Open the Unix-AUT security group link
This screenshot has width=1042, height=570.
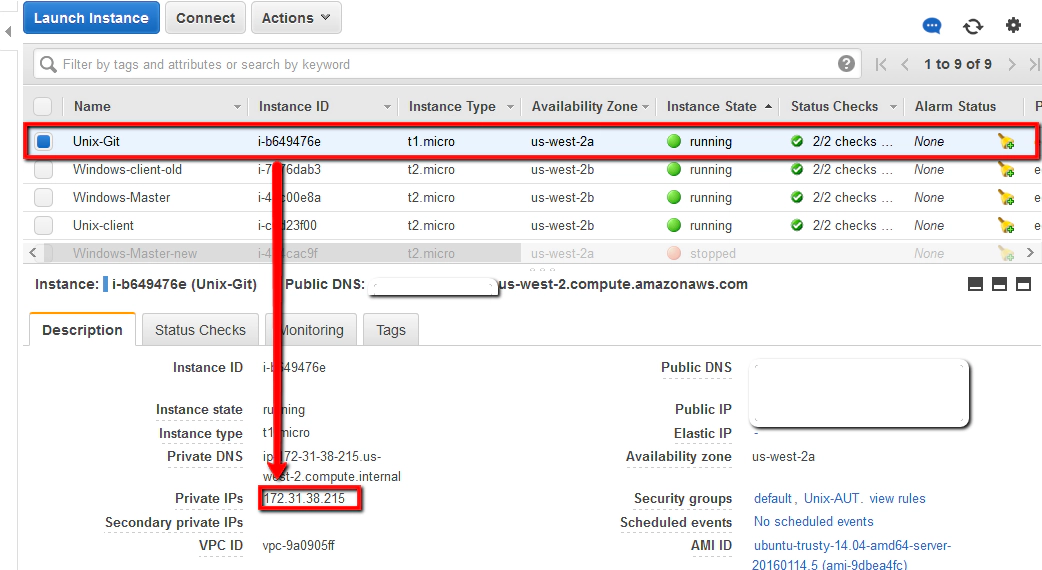[x=832, y=498]
